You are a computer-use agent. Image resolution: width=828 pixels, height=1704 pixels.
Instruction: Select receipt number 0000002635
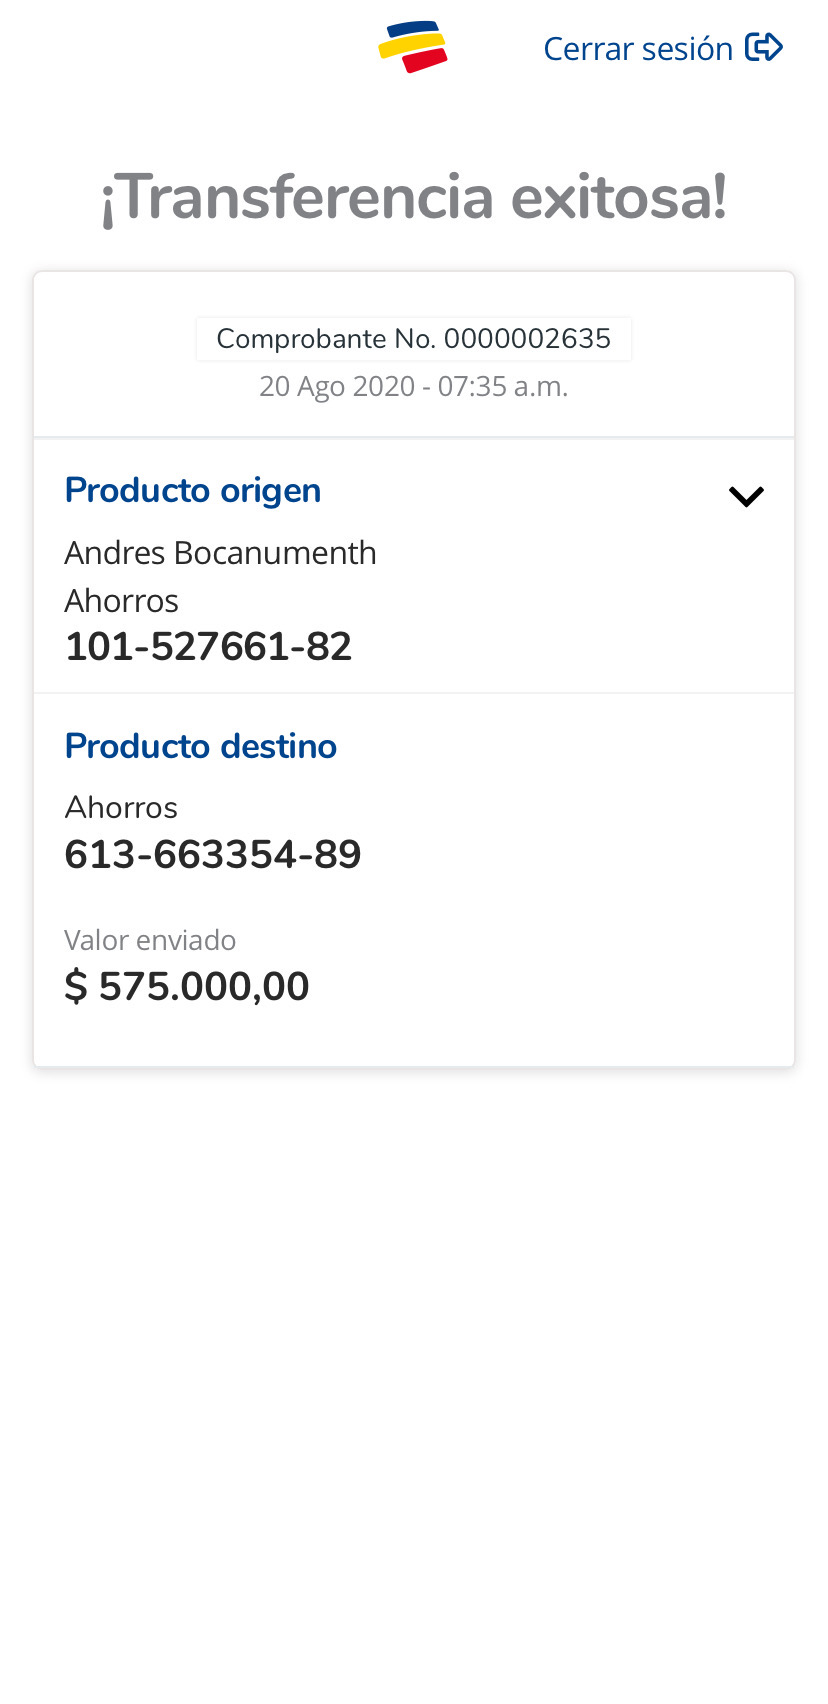(x=527, y=339)
